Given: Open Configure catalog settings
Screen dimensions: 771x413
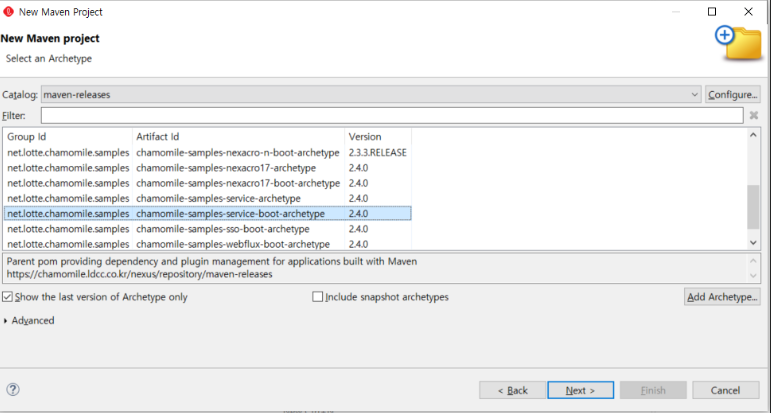Looking at the screenshot, I should point(733,94).
